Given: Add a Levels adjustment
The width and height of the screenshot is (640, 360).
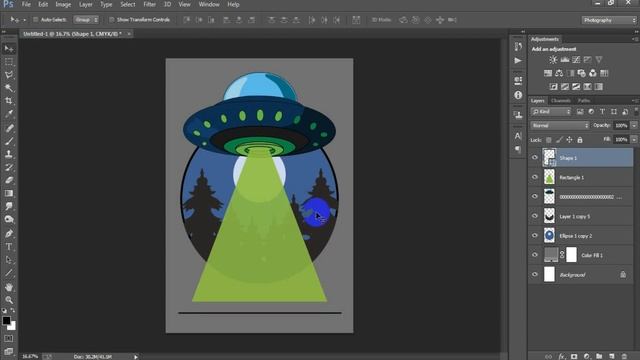Looking at the screenshot, I should 564,60.
